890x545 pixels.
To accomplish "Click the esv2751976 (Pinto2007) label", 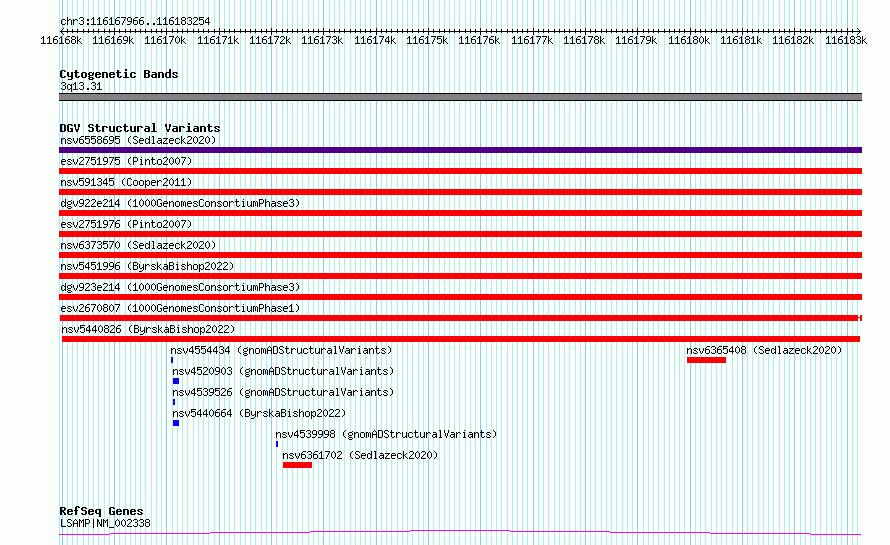I will point(126,224).
